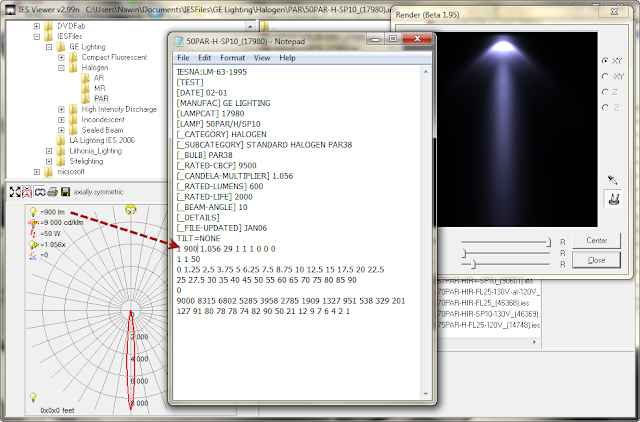Click the R reset beside top slider
The width and height of the screenshot is (640, 422).
[x=562, y=242]
